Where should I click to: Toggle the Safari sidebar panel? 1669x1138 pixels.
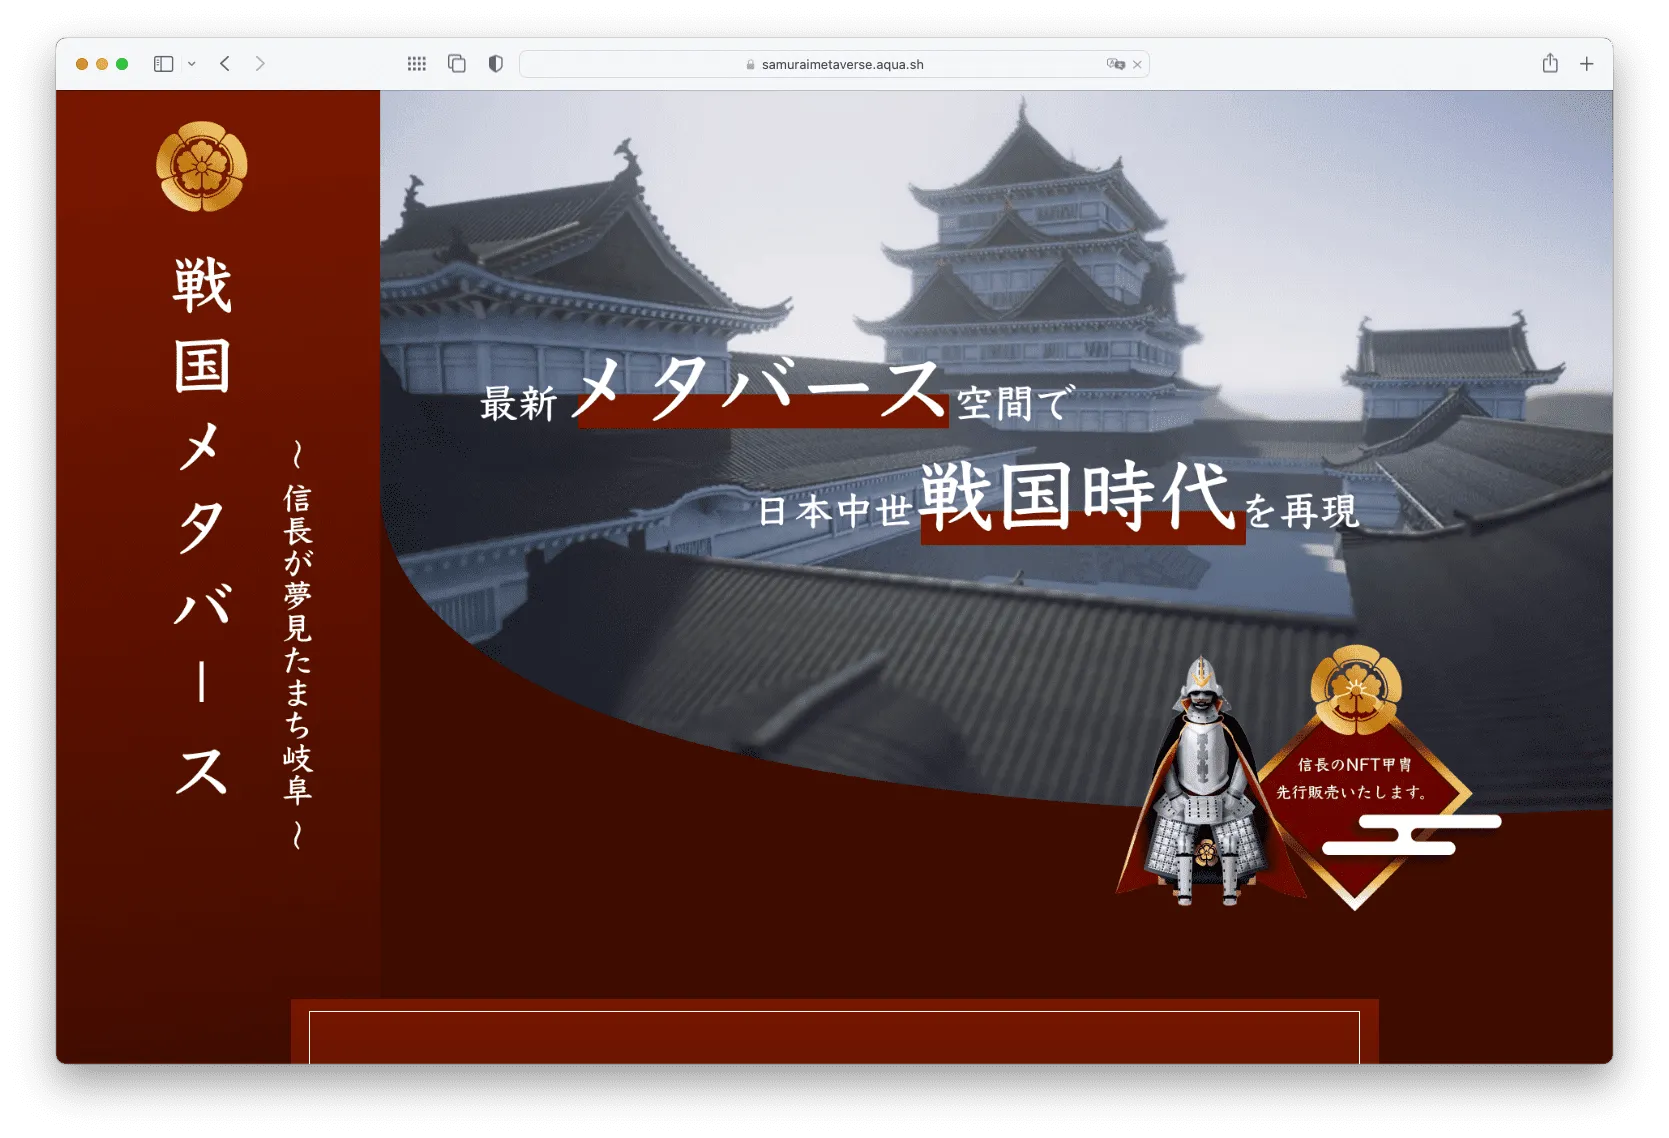coord(163,64)
